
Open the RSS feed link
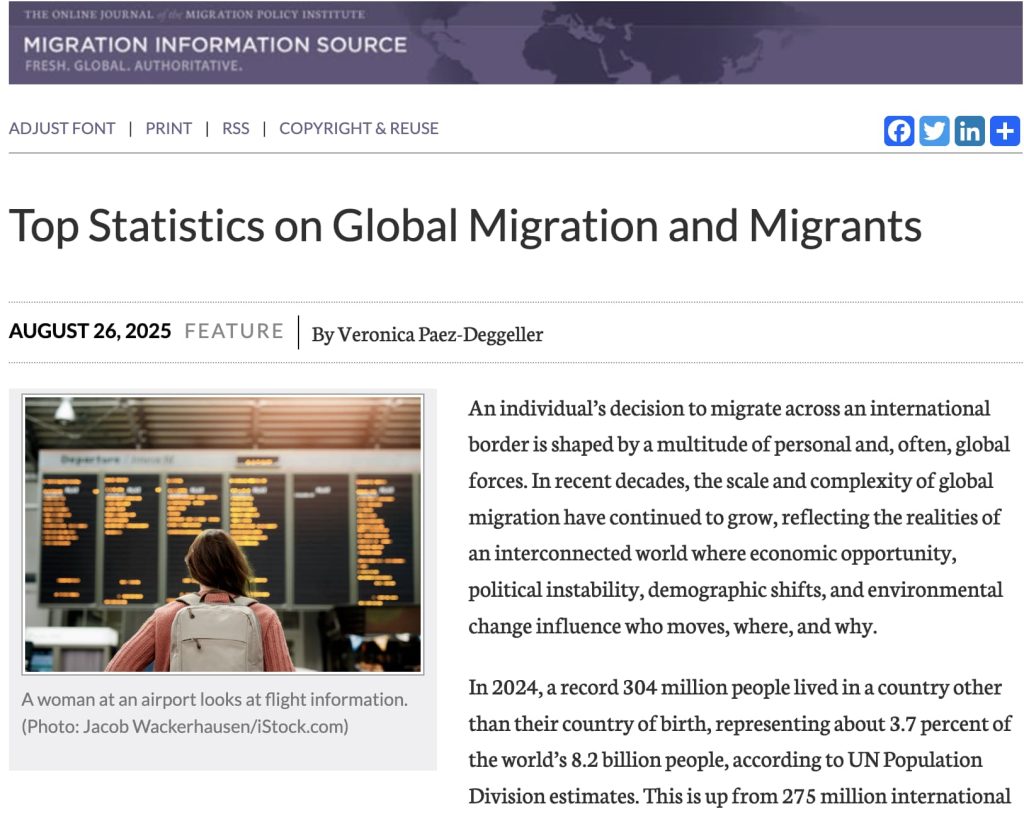[x=236, y=128]
